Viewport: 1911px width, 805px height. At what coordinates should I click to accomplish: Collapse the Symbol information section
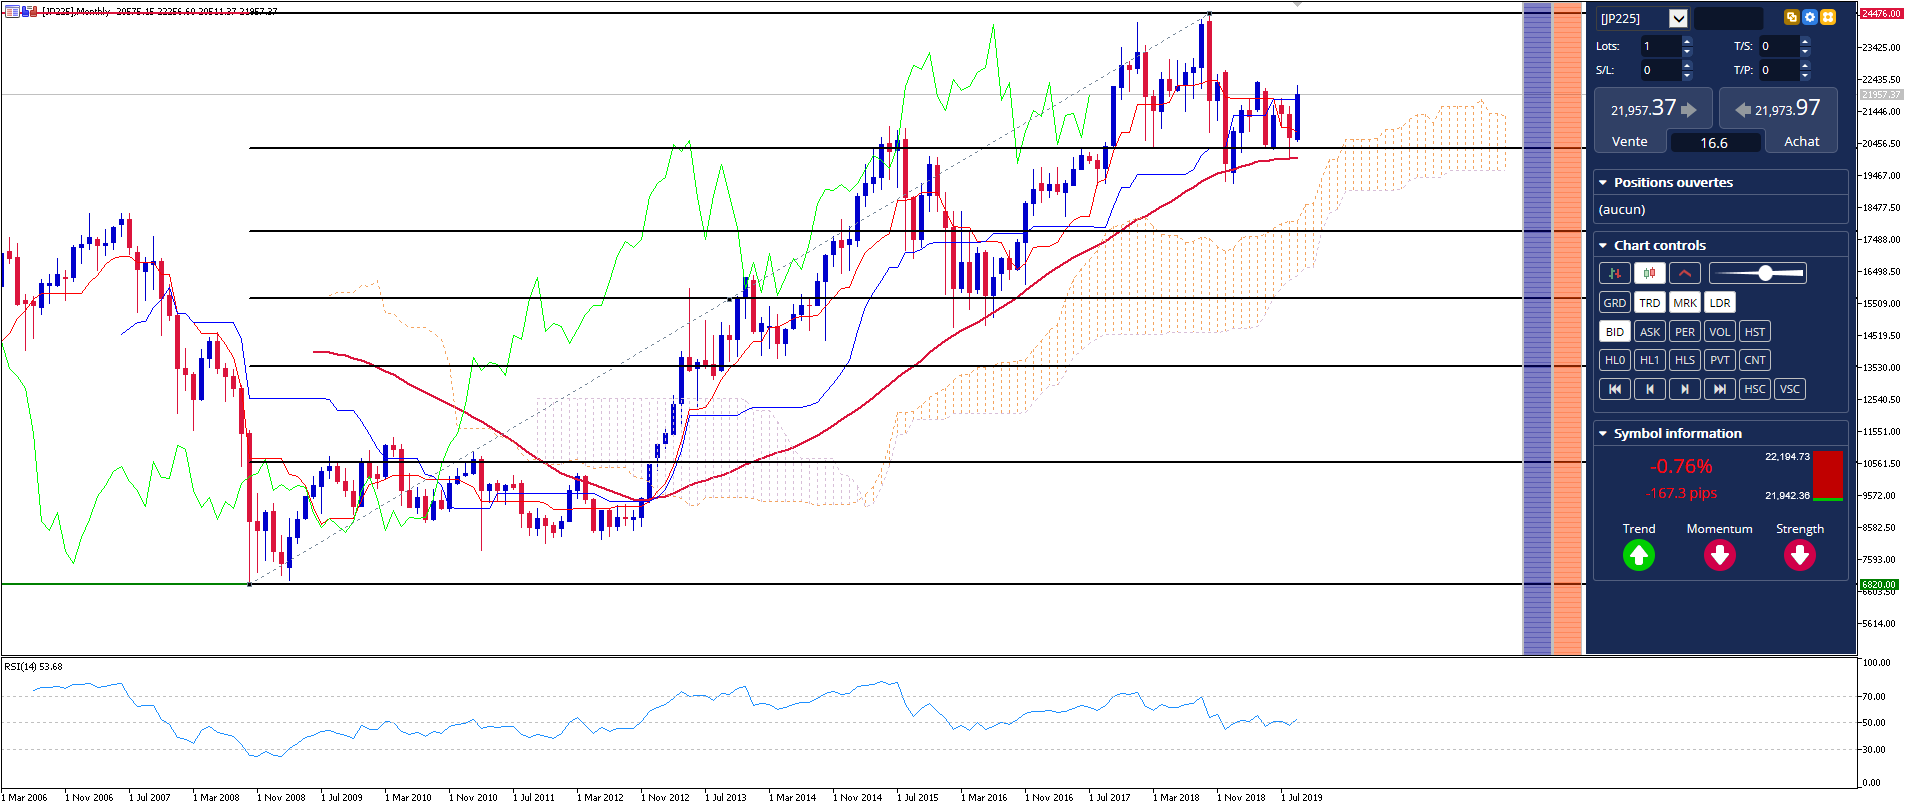[1603, 434]
